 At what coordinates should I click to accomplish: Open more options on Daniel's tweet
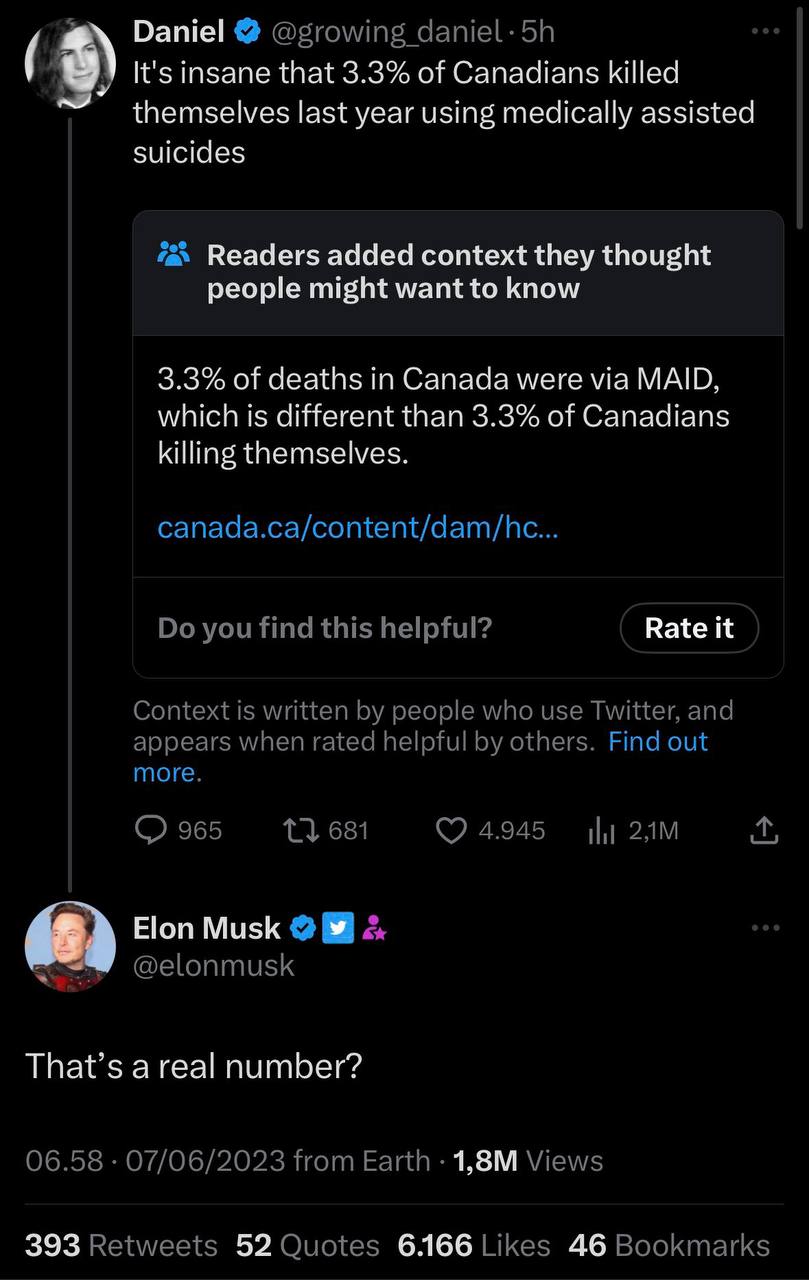point(764,32)
